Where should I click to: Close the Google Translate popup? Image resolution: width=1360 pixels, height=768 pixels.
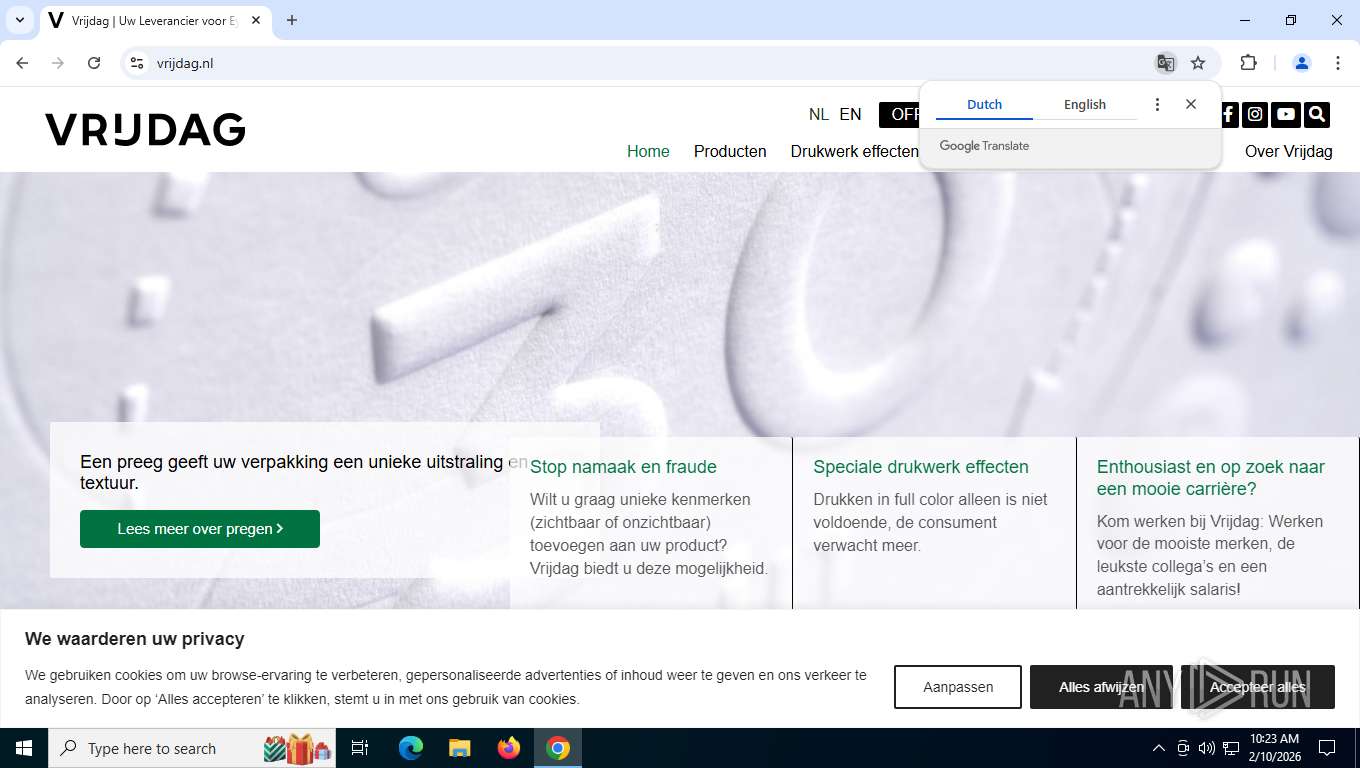(1191, 104)
